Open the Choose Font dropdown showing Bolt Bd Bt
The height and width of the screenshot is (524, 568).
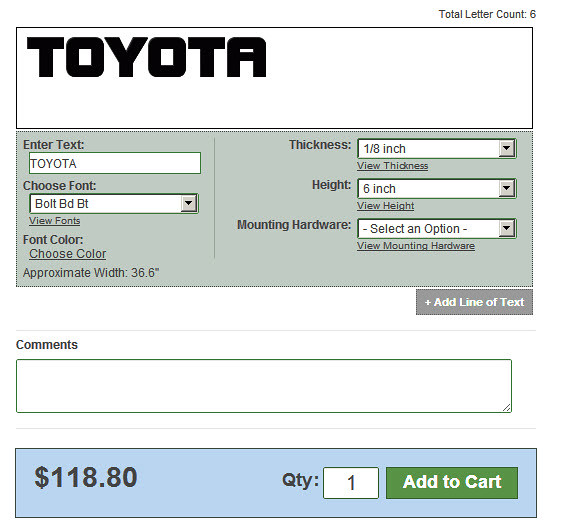coord(114,204)
